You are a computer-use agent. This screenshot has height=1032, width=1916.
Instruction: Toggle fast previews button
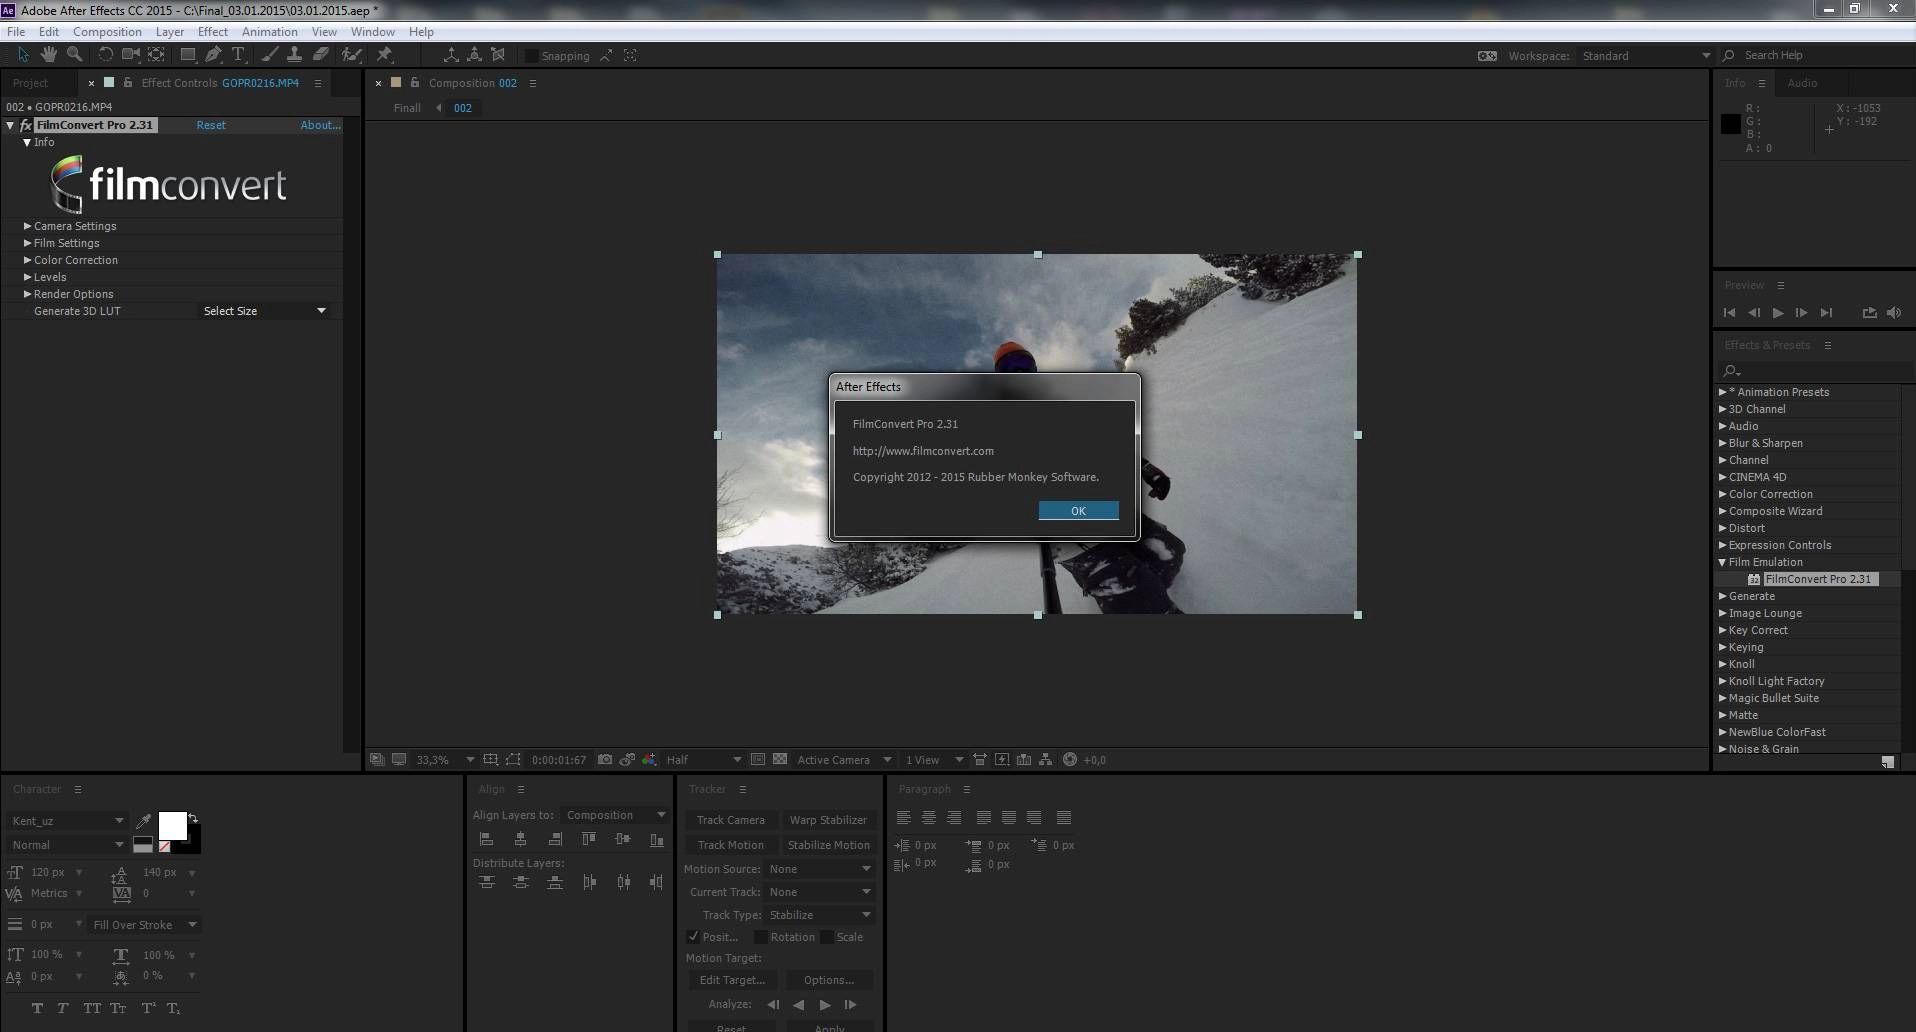pyautogui.click(x=1002, y=760)
